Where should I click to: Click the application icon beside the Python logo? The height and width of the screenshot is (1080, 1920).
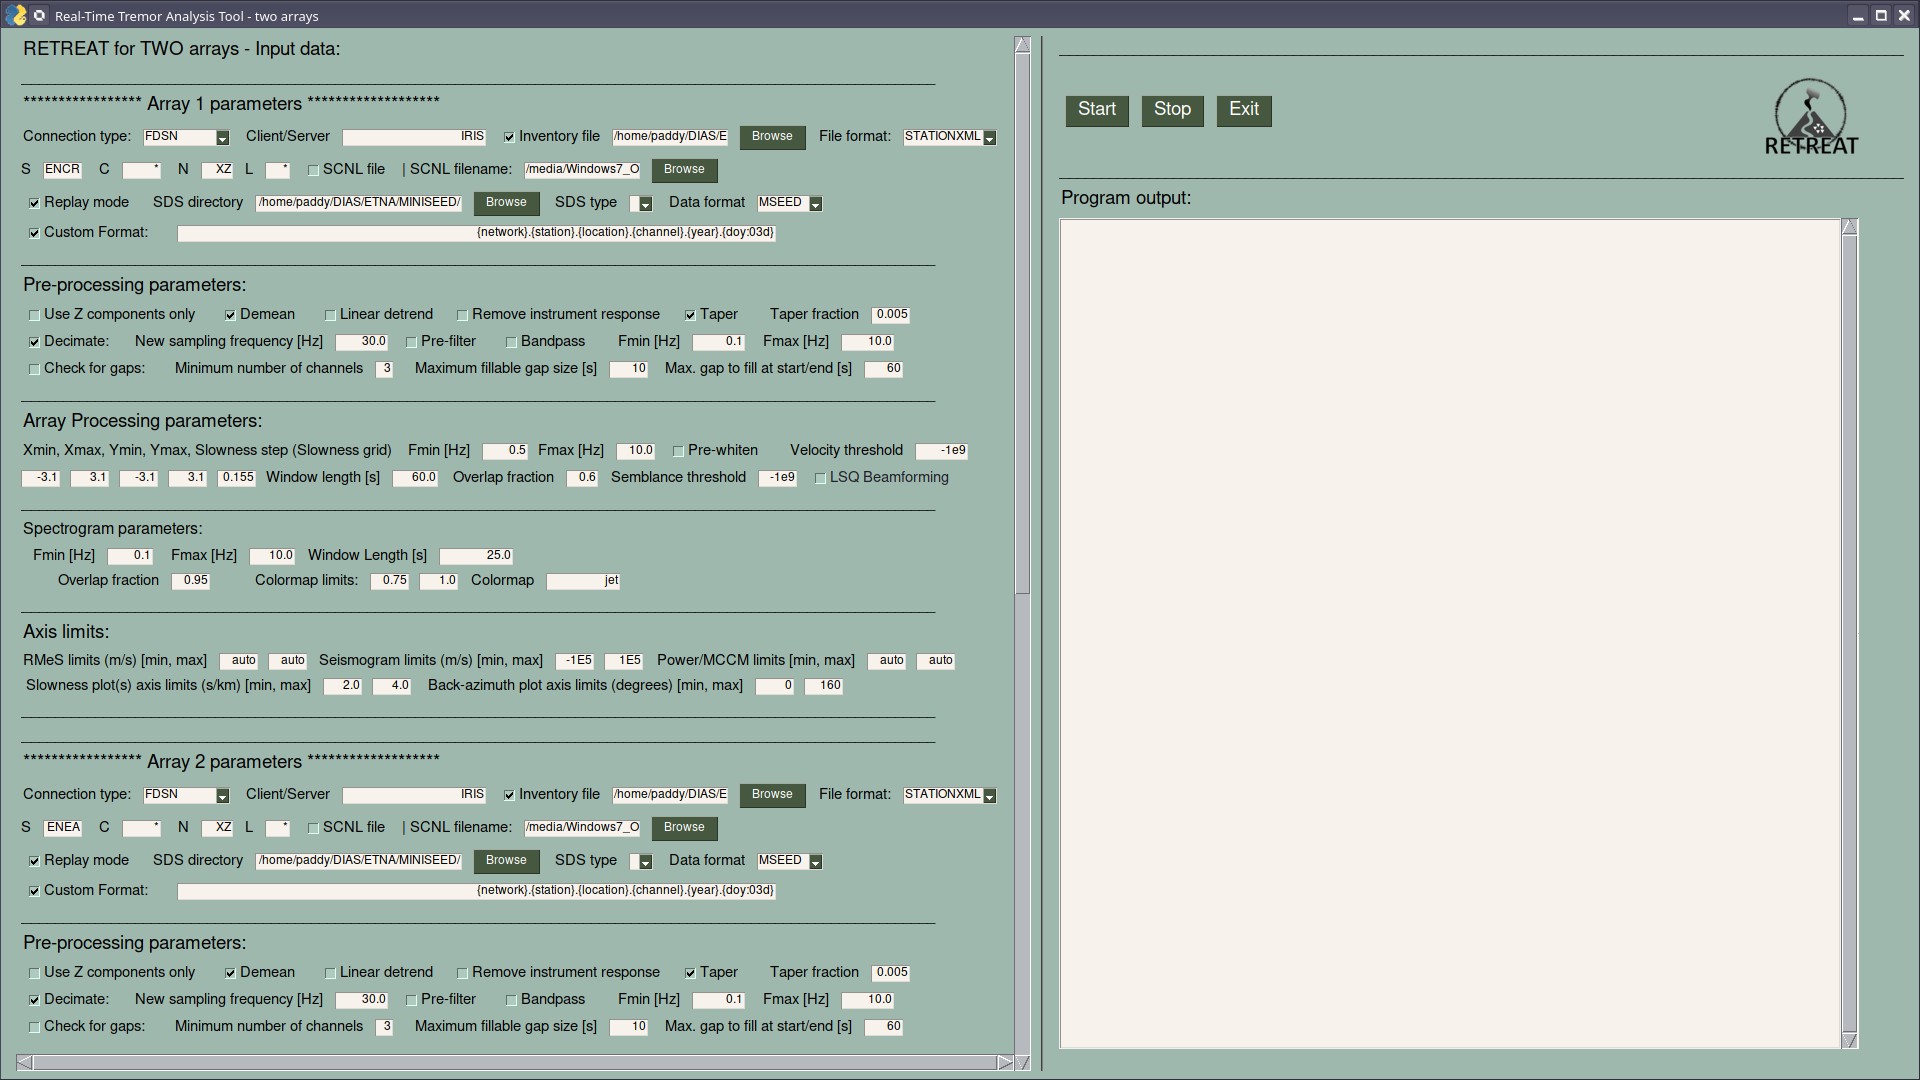pos(40,16)
